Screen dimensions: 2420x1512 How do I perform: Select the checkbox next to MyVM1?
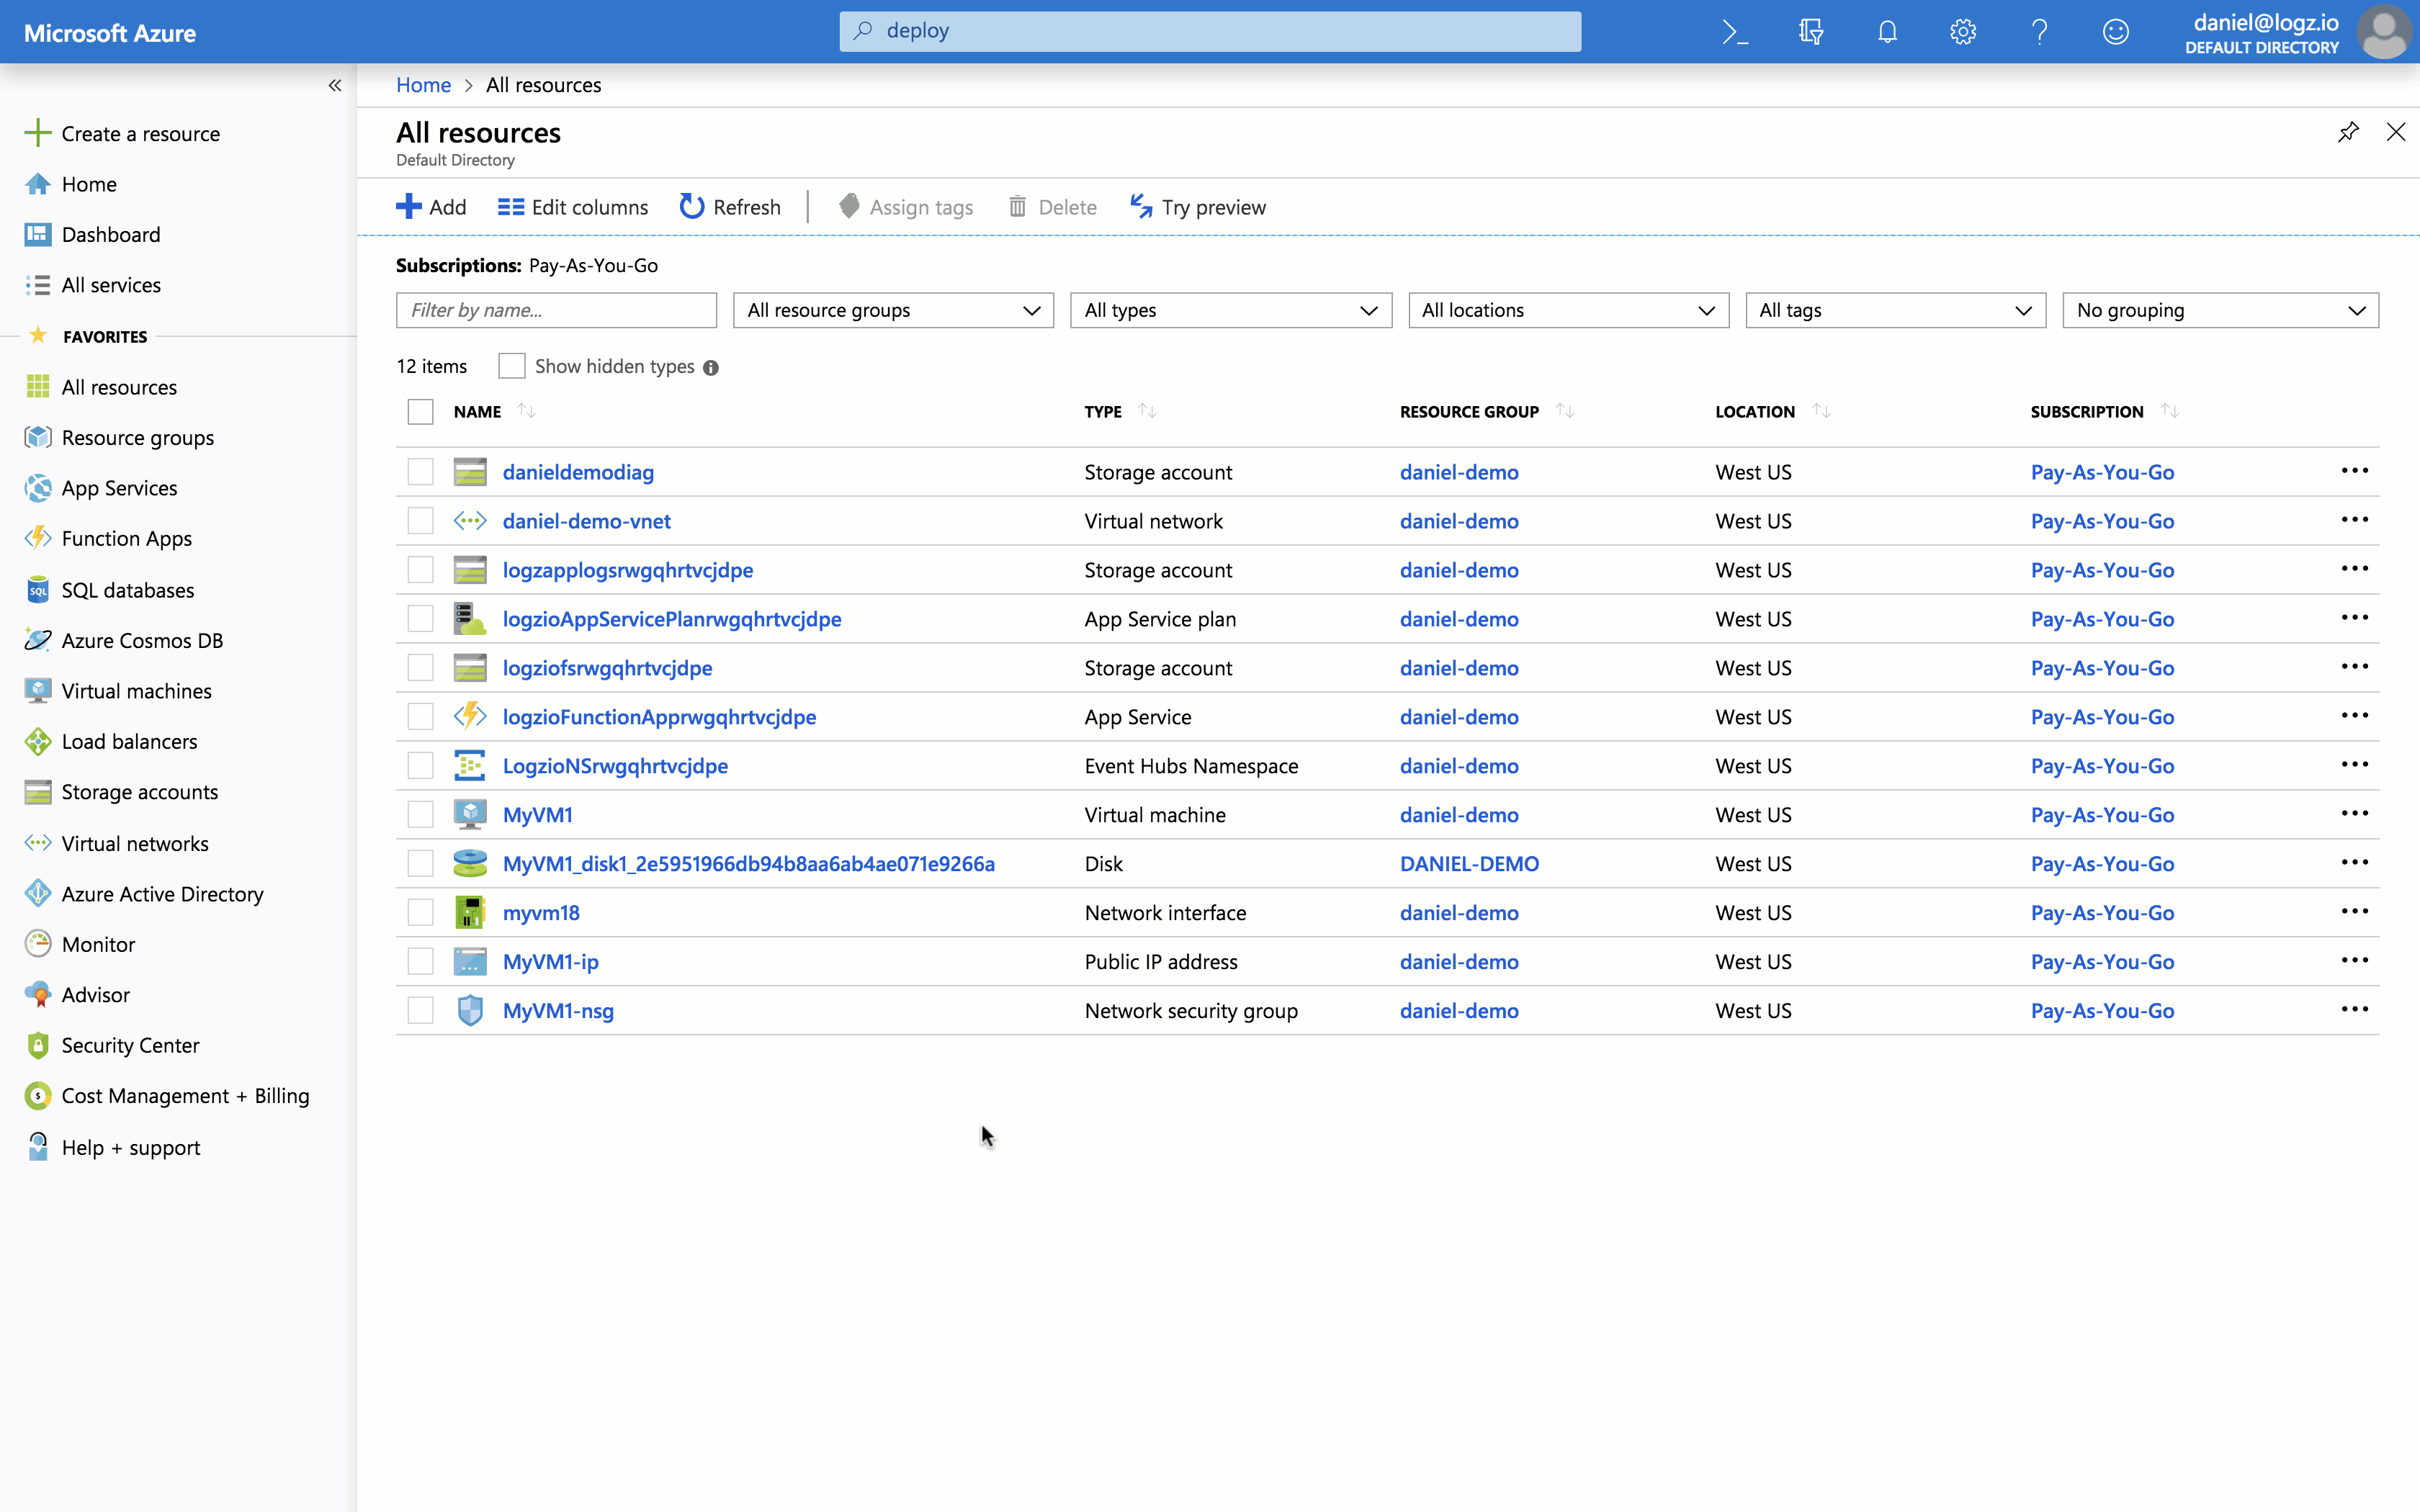pos(420,814)
